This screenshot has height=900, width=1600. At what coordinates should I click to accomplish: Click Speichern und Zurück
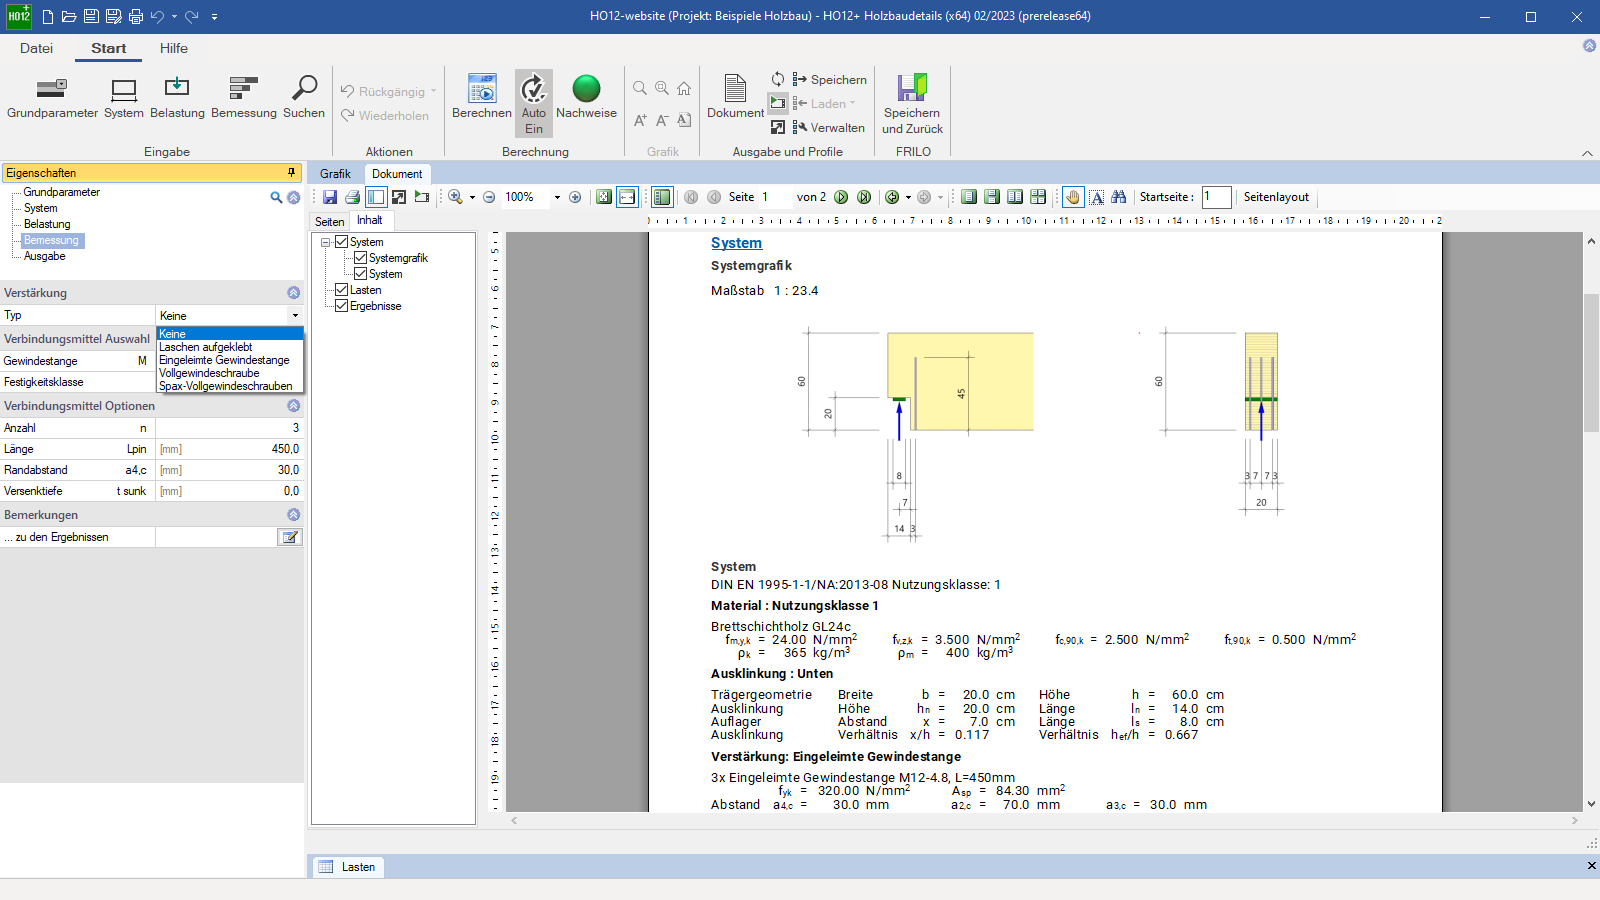click(x=912, y=104)
